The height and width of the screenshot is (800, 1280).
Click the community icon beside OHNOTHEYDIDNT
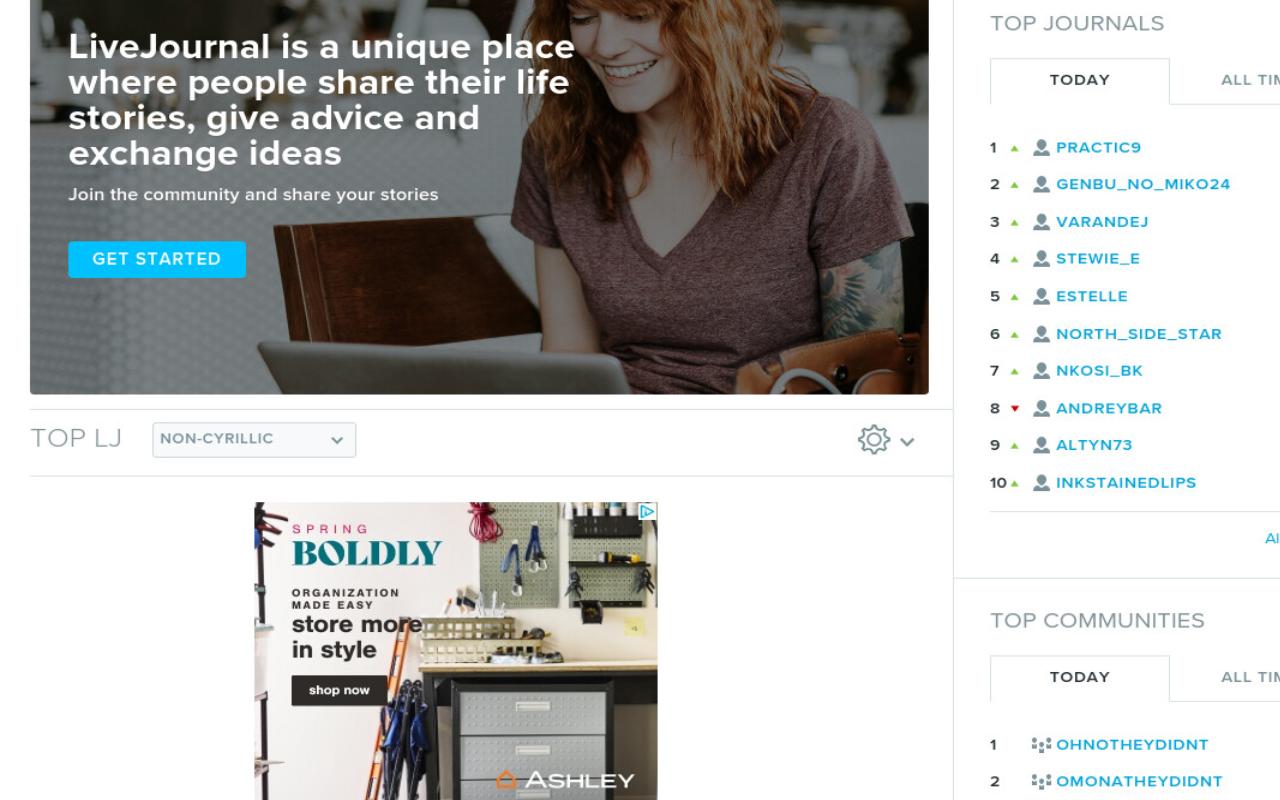pos(1041,745)
